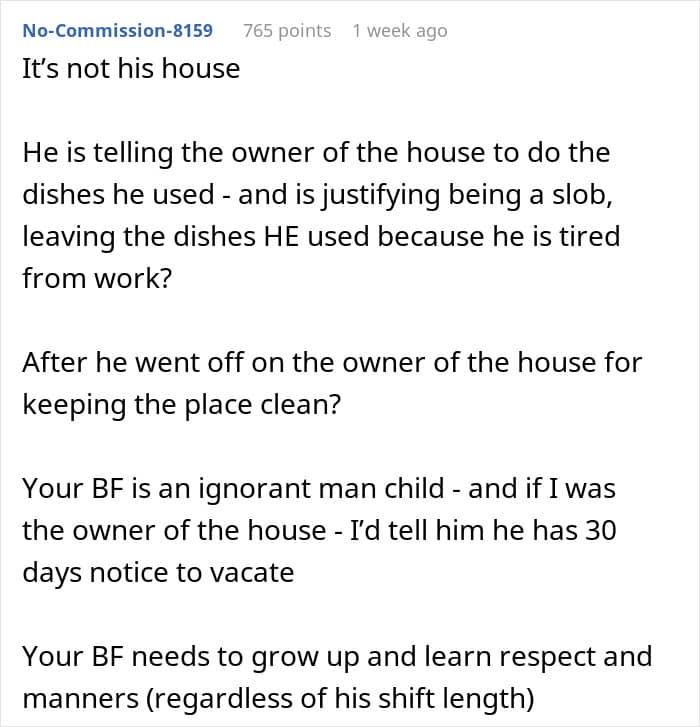Click the "1 week ago" timestamp
Screen dimensions: 700x727
point(399,31)
